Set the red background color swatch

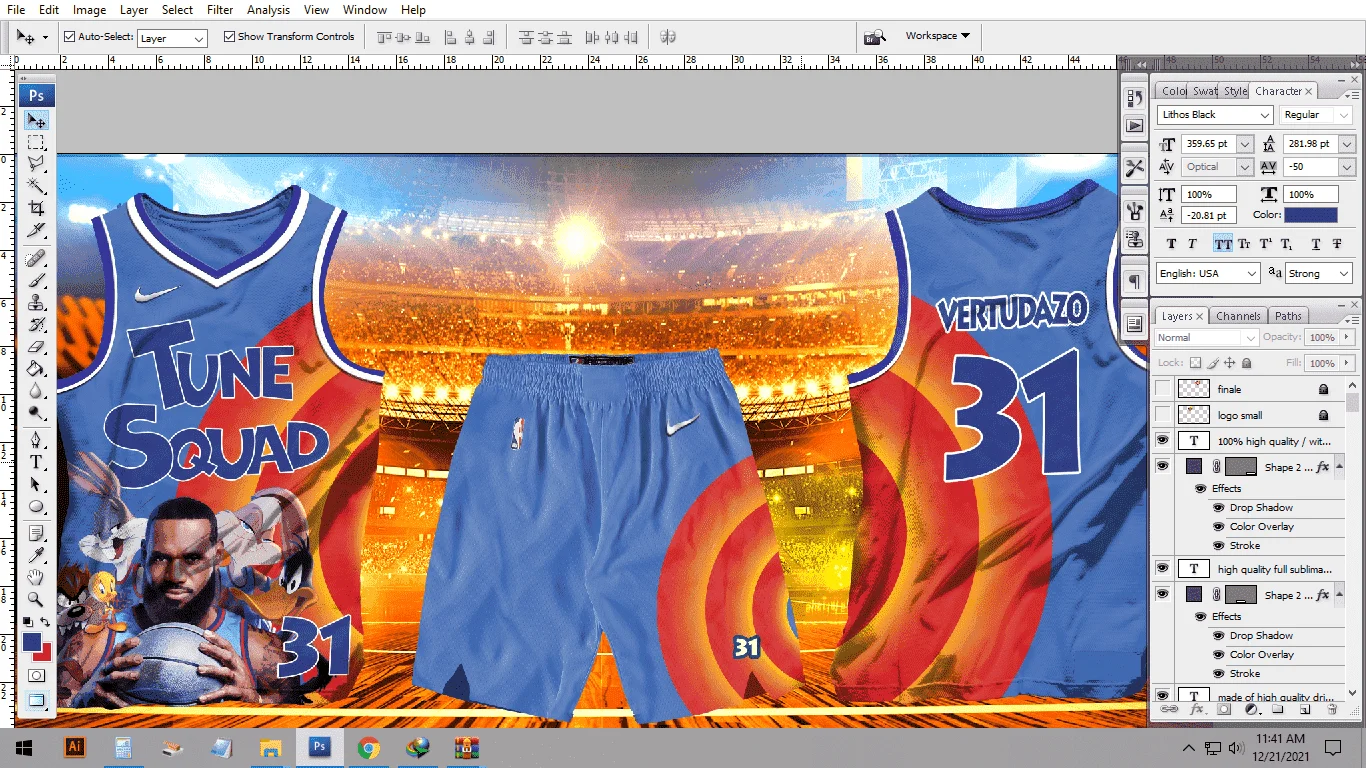coord(46,655)
